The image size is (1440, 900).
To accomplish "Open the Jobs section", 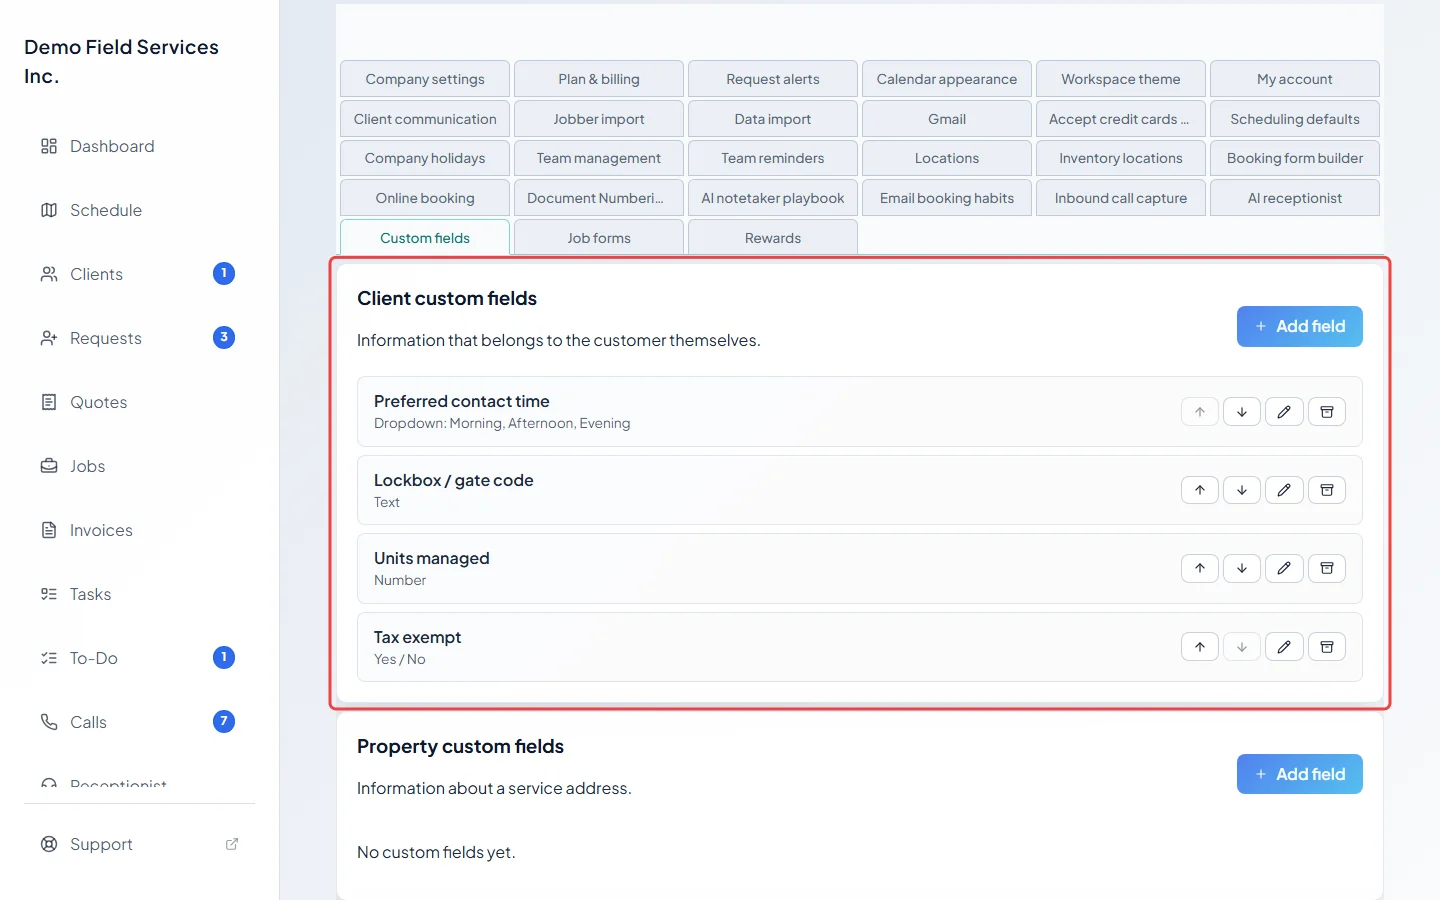I will point(140,466).
